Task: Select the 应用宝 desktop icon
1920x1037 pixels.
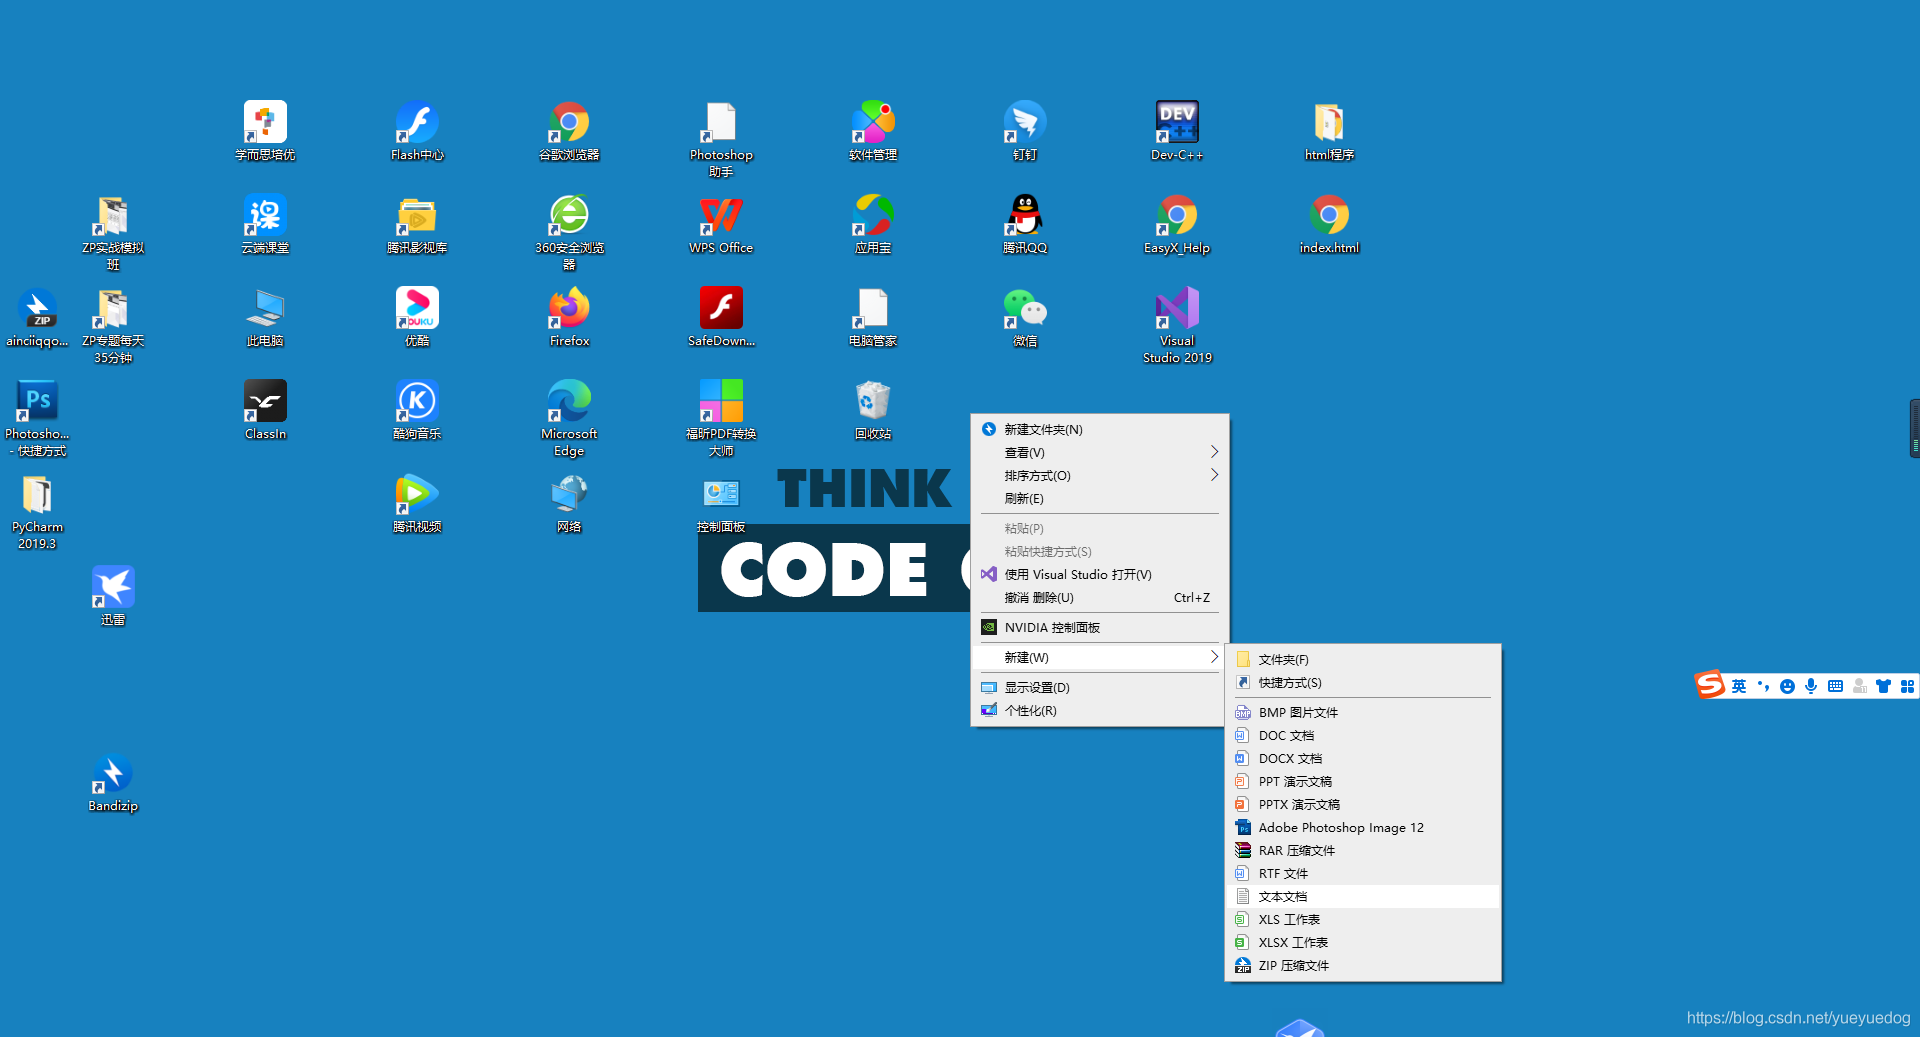Action: pyautogui.click(x=873, y=223)
